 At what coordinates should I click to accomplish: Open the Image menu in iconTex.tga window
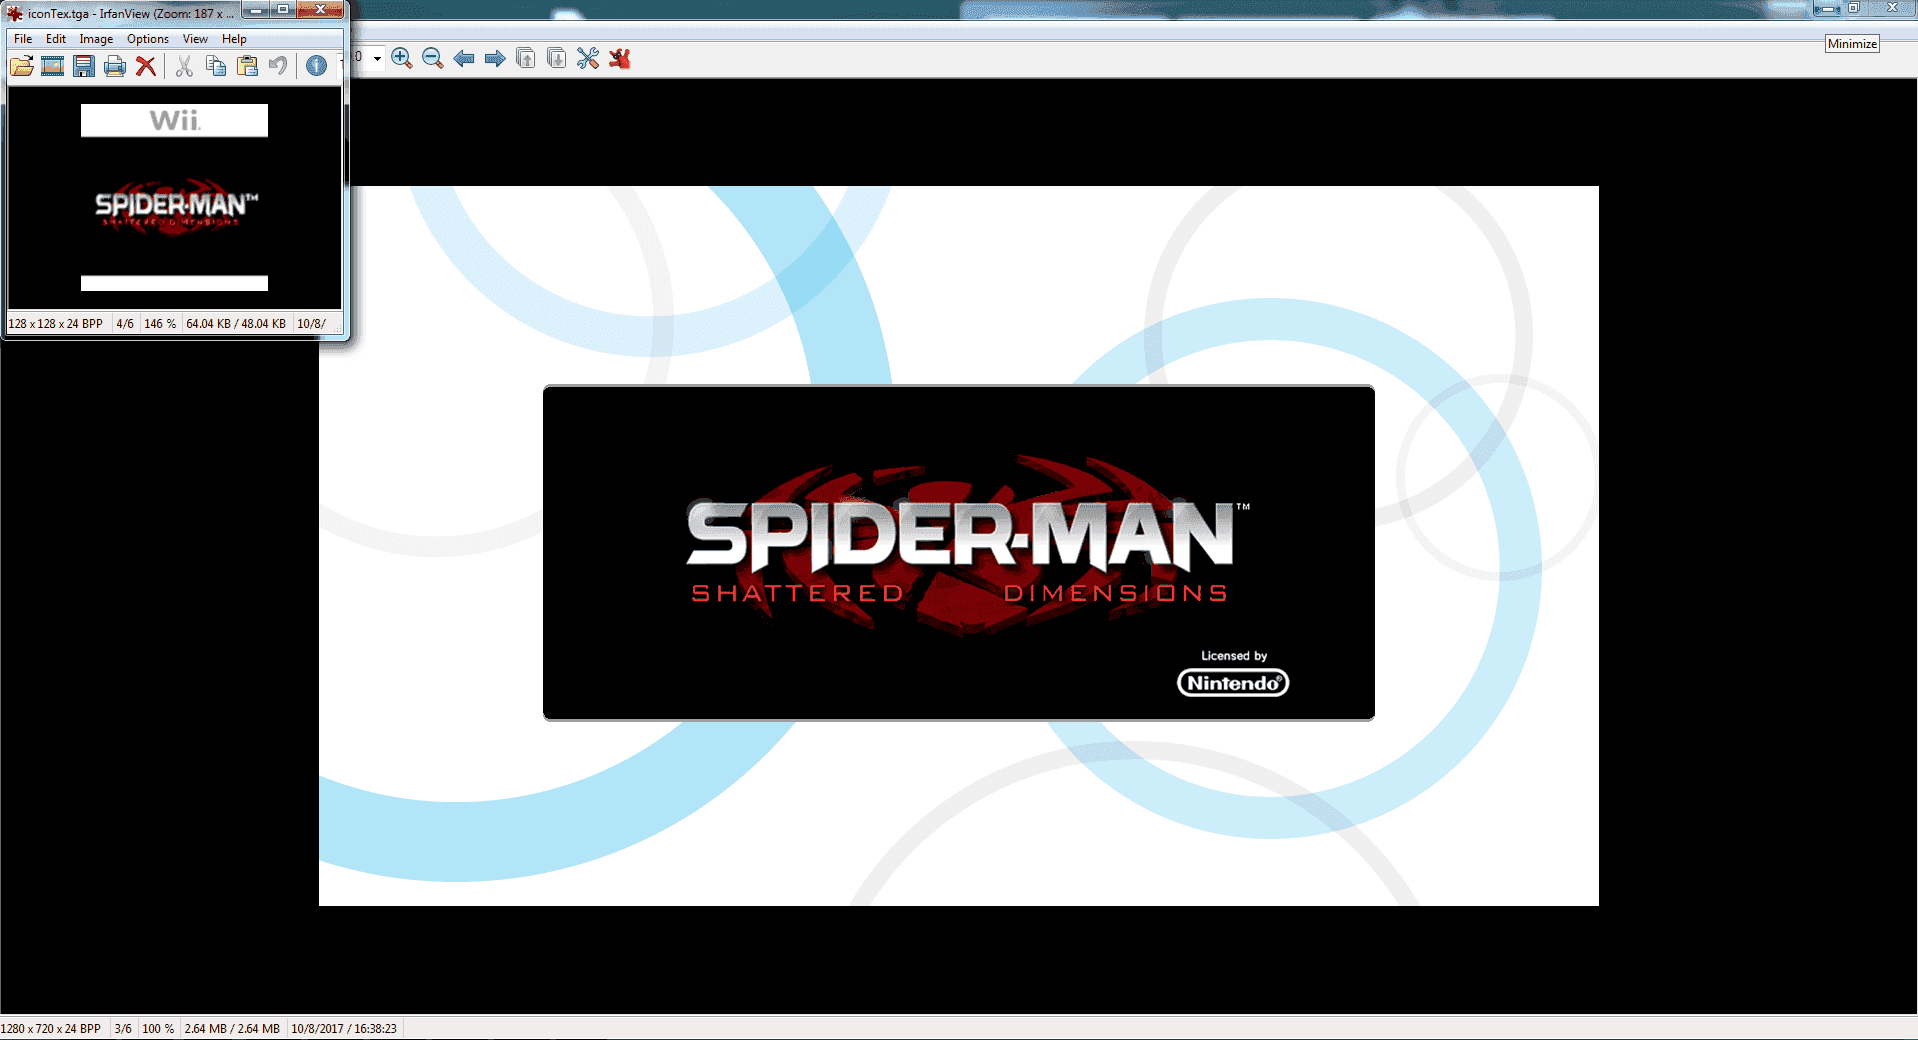point(96,39)
